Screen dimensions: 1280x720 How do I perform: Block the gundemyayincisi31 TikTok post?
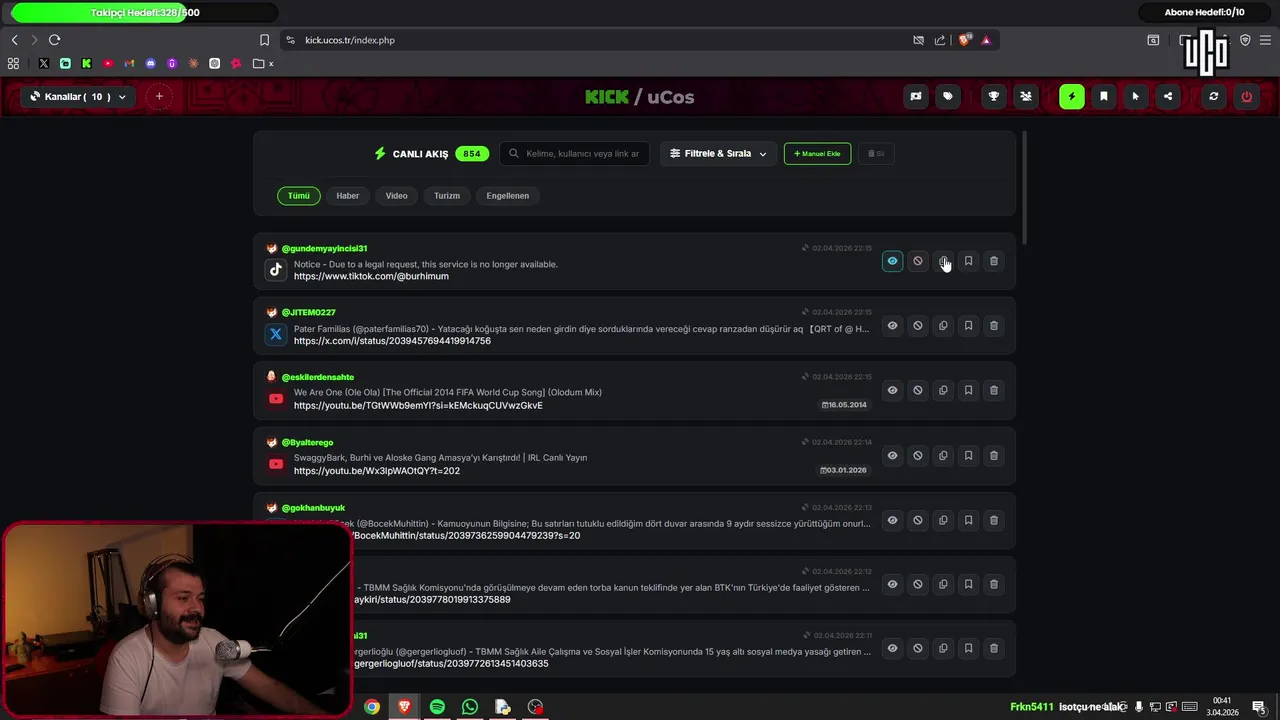[x=917, y=261]
